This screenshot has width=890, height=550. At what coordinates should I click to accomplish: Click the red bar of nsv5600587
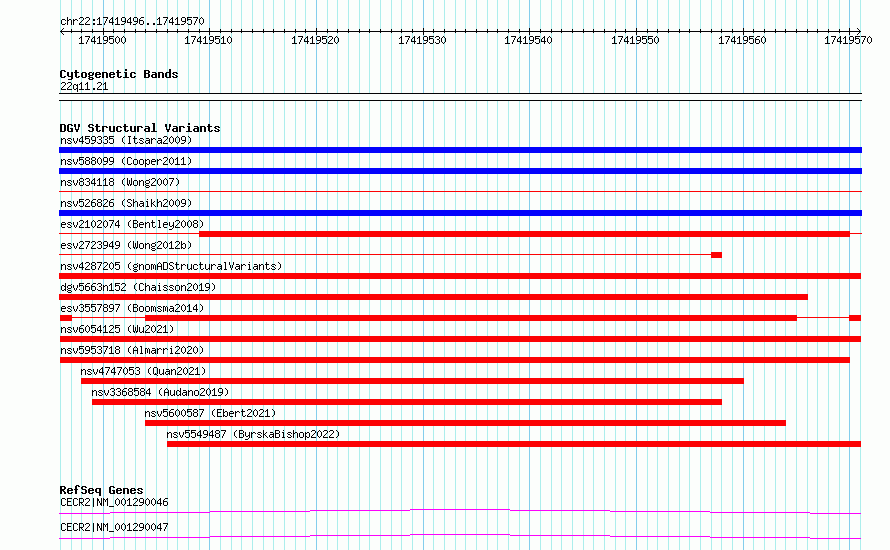click(465, 423)
